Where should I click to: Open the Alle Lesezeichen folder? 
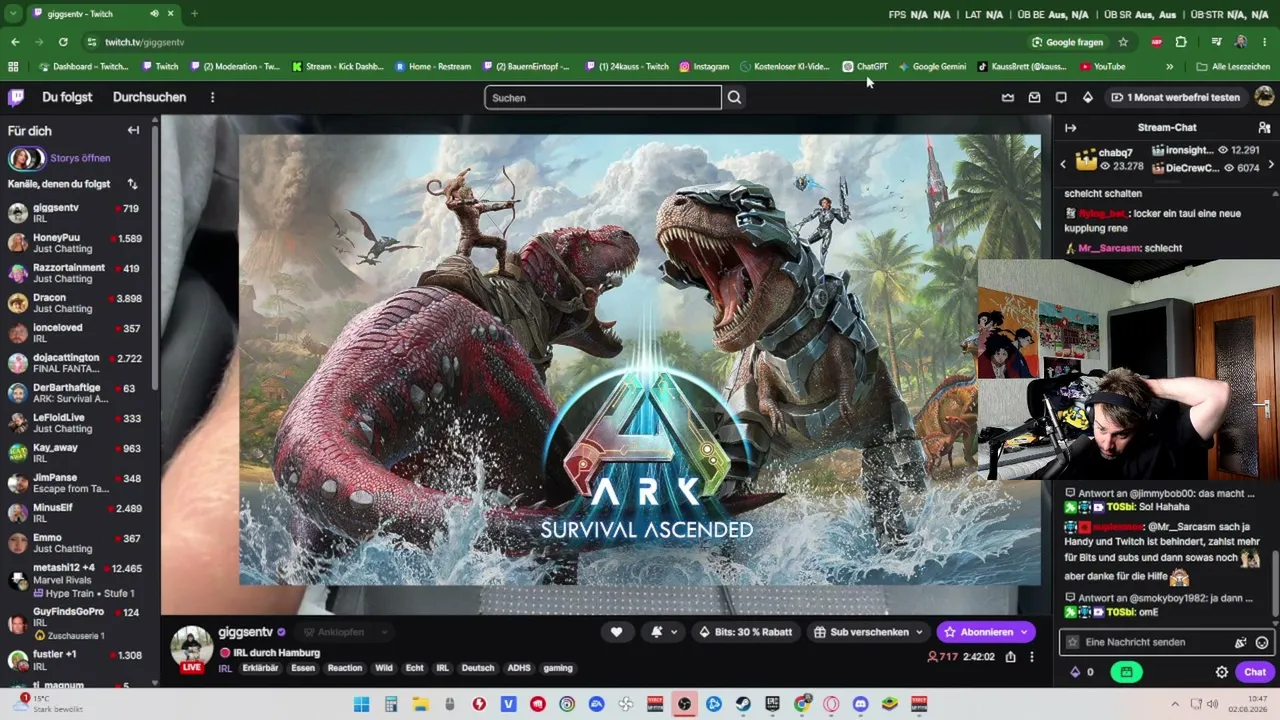(1234, 67)
